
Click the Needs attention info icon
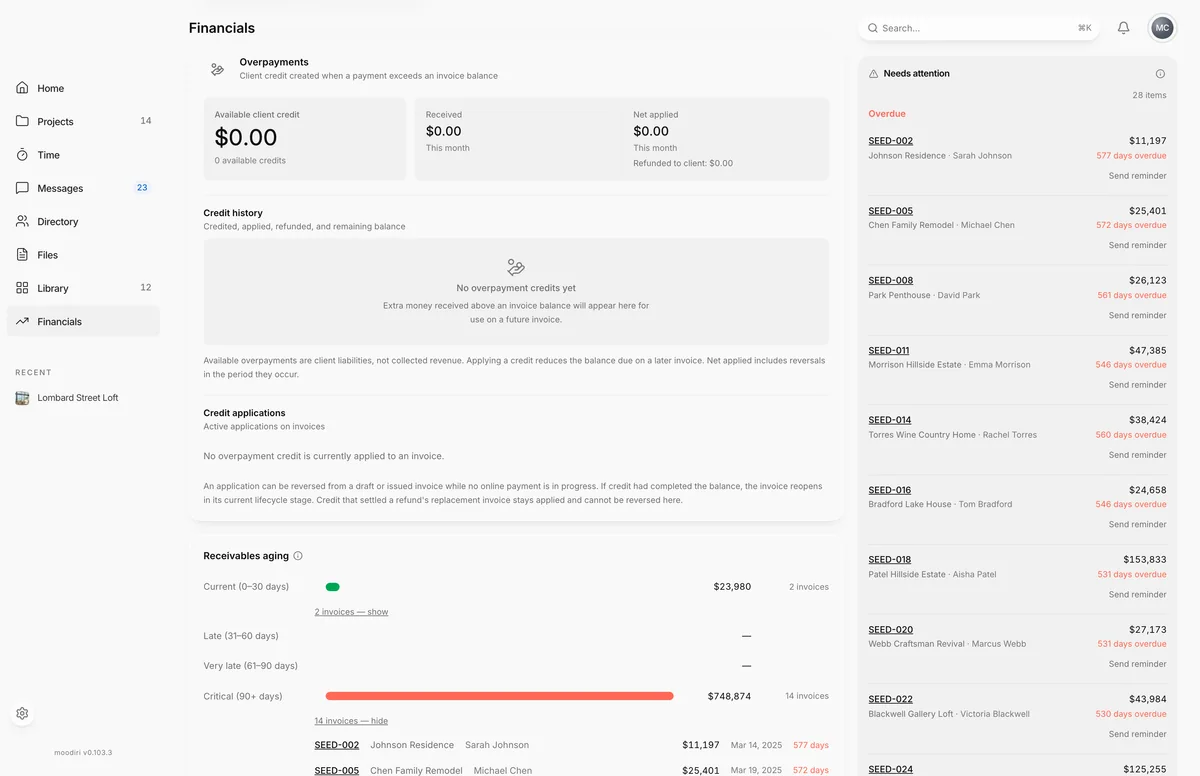tap(1160, 74)
